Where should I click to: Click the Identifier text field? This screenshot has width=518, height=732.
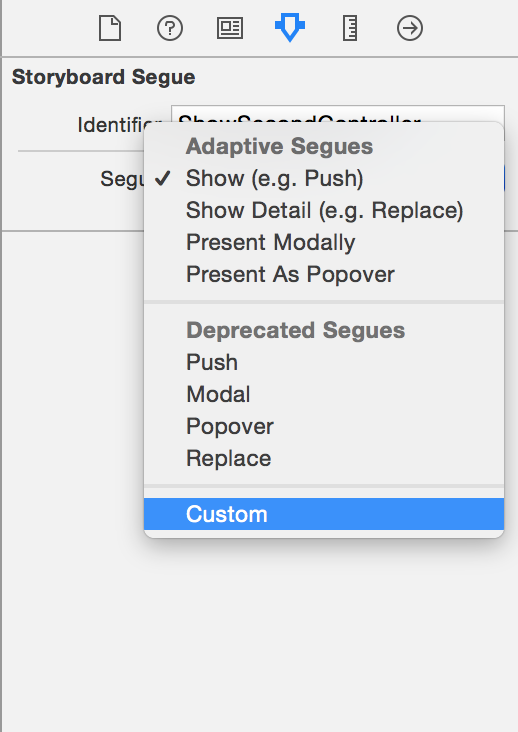pos(338,114)
